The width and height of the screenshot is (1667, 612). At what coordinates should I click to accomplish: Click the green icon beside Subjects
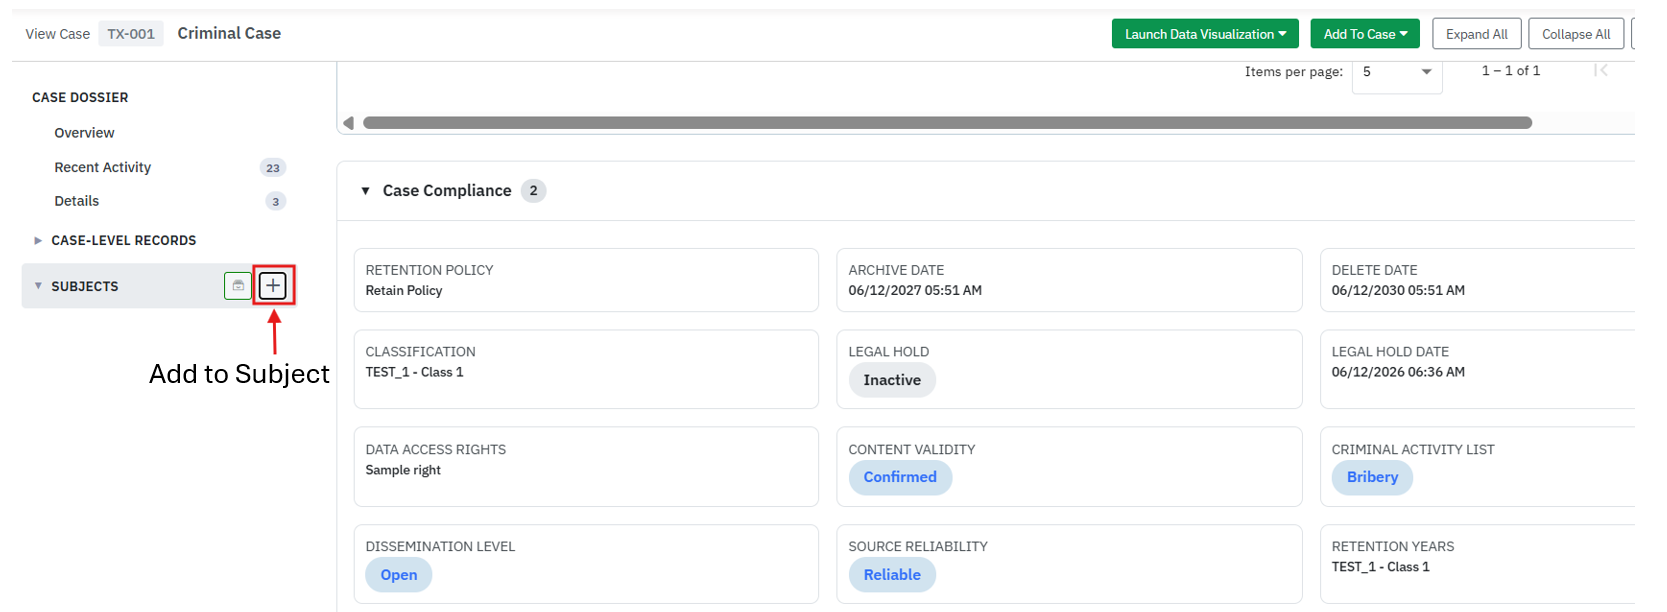(238, 286)
